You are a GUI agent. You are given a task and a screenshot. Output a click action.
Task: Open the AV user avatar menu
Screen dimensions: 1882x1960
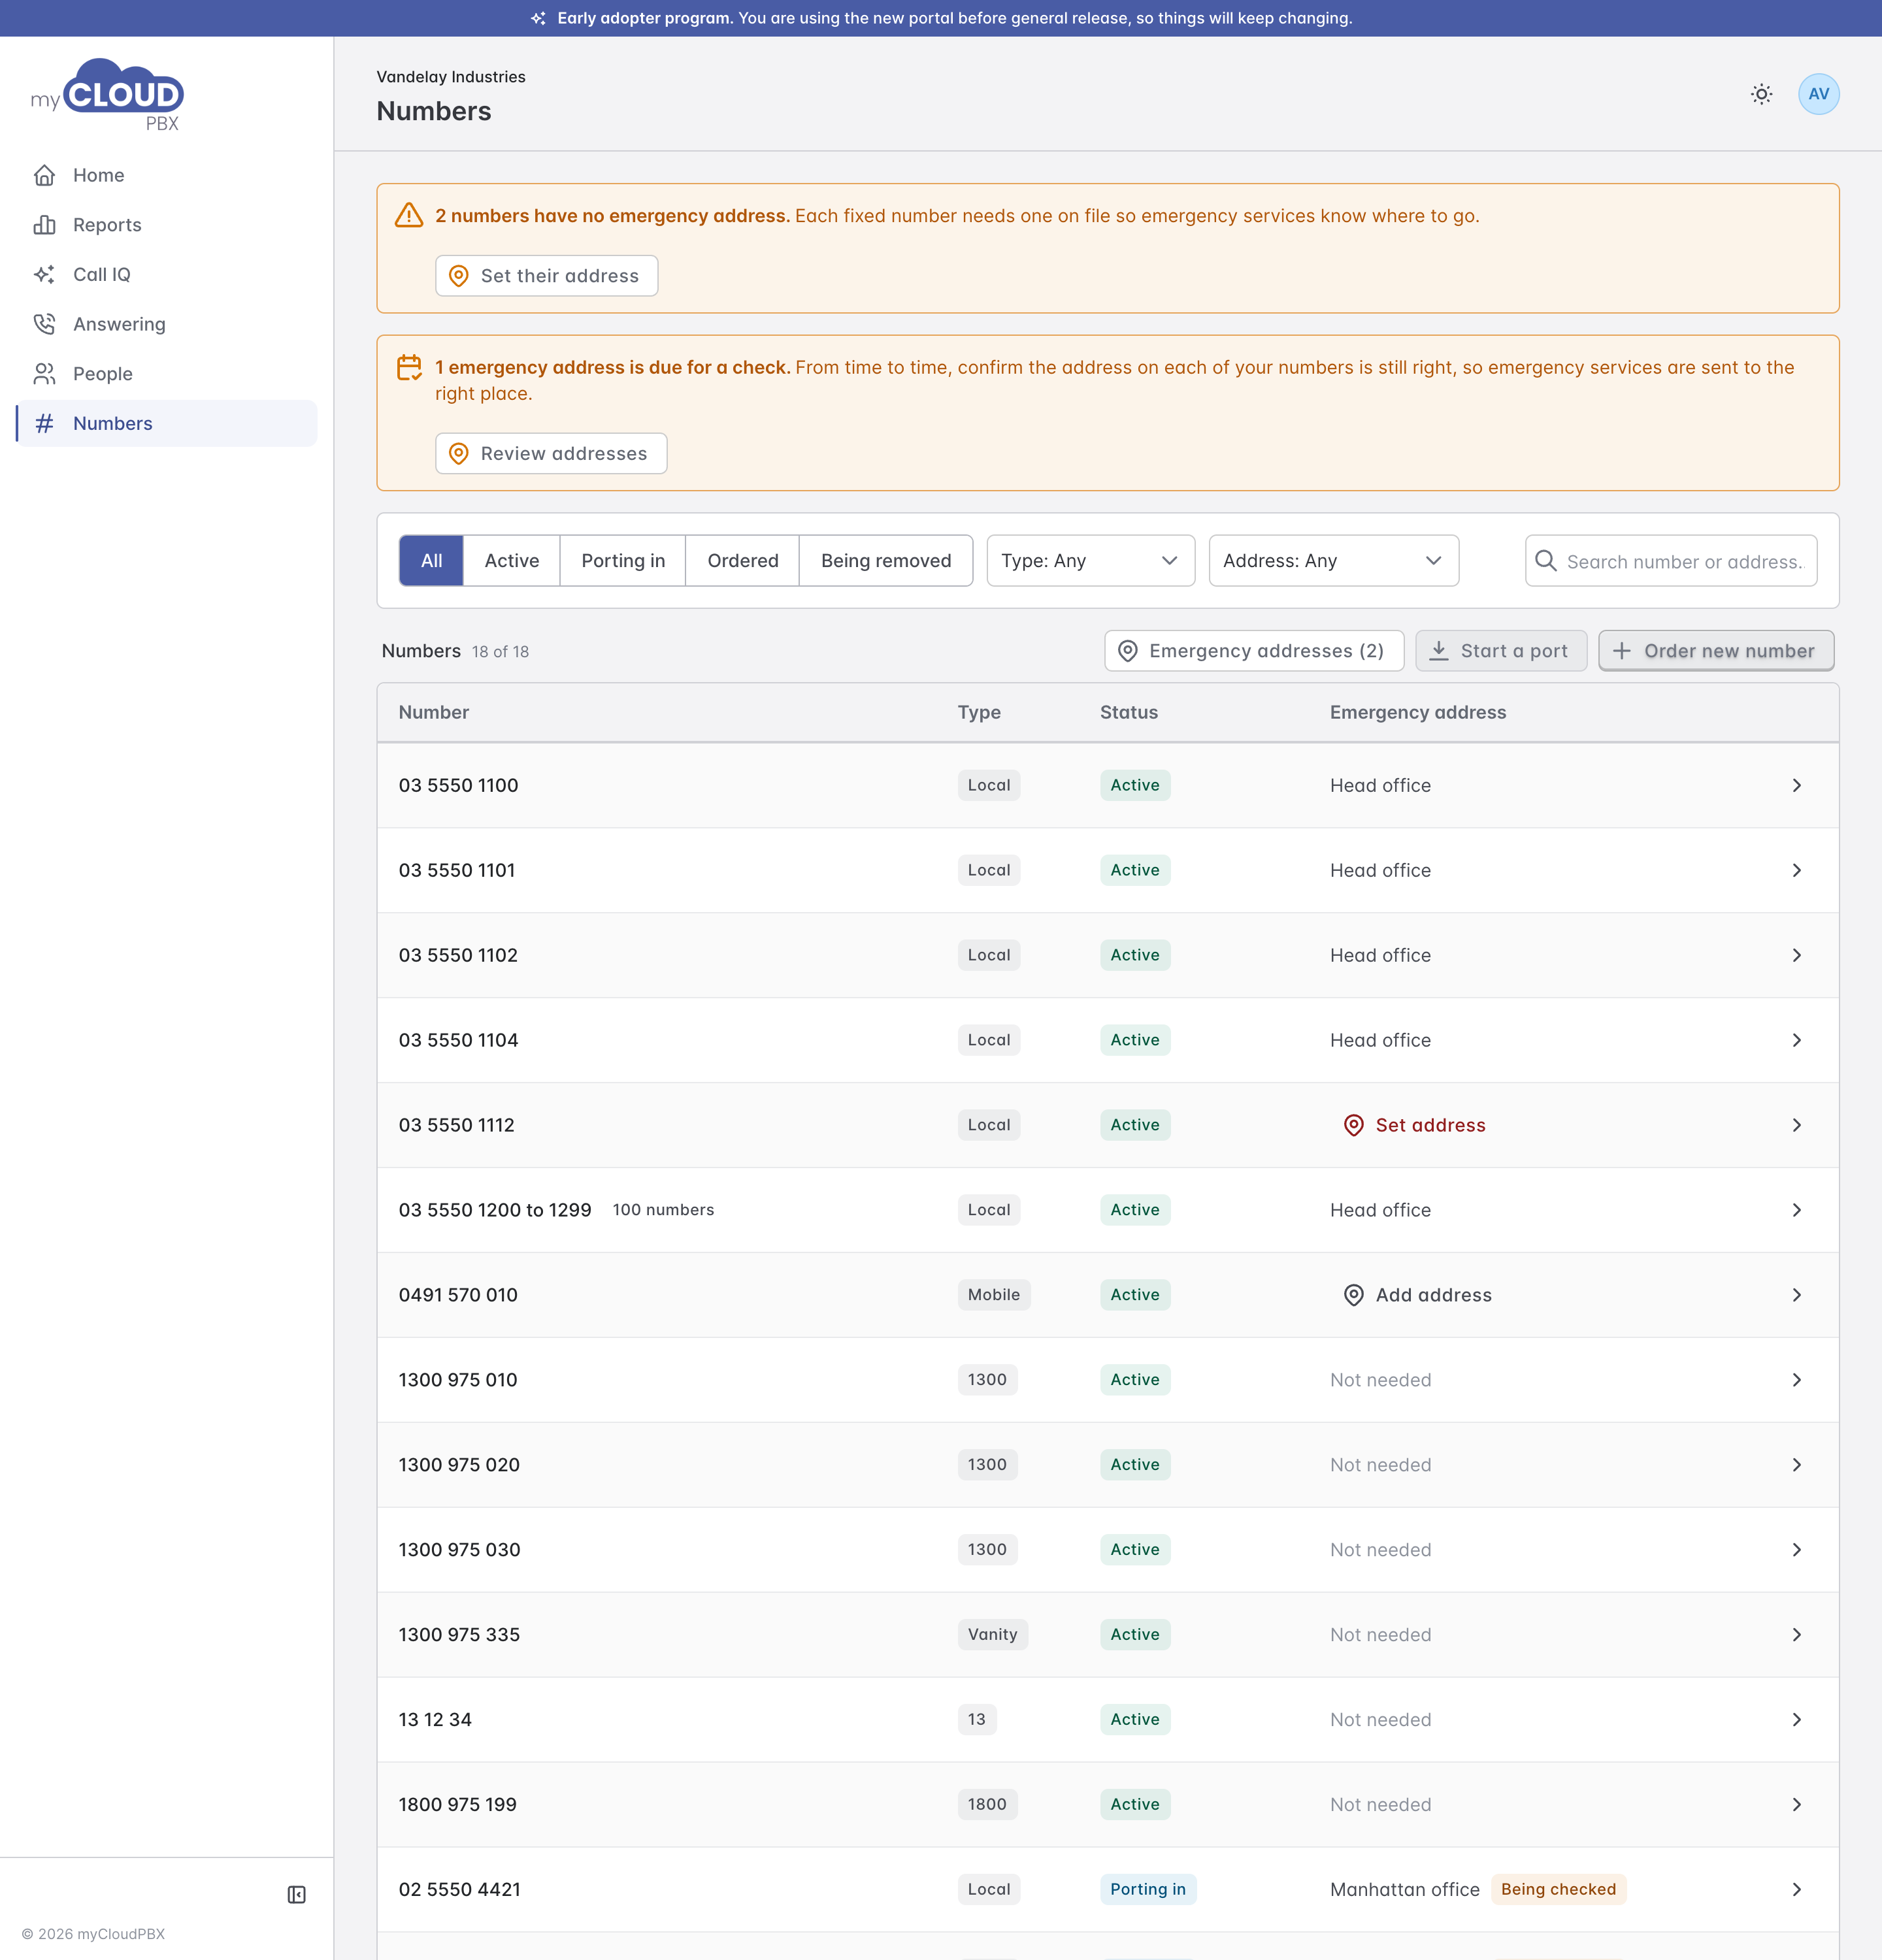(x=1818, y=94)
